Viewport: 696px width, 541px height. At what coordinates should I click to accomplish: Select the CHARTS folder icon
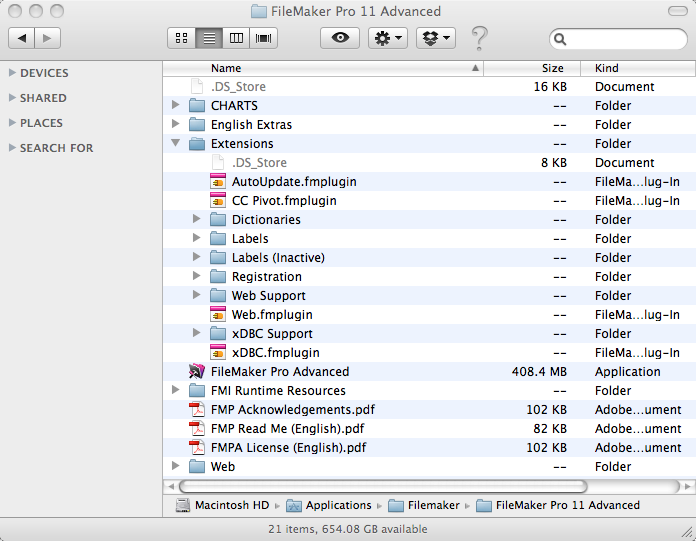pos(197,106)
